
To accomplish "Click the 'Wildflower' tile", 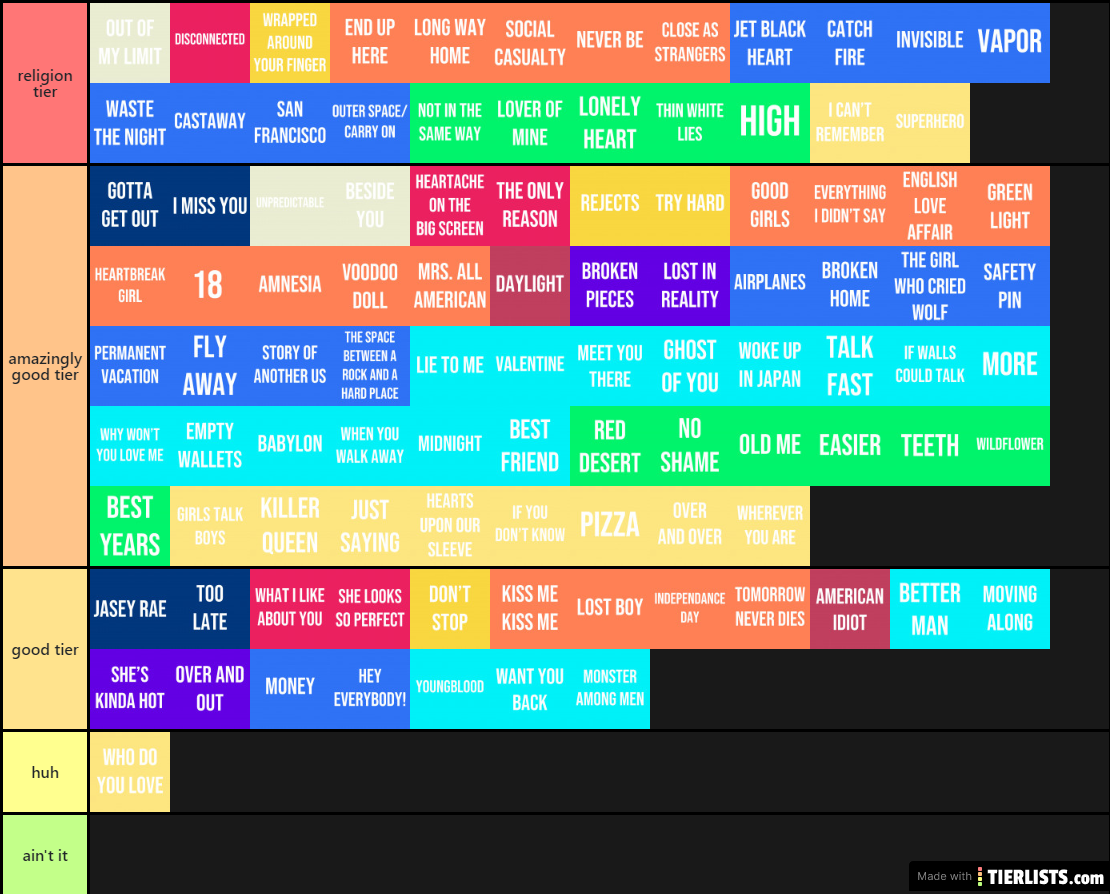I will click(1009, 446).
